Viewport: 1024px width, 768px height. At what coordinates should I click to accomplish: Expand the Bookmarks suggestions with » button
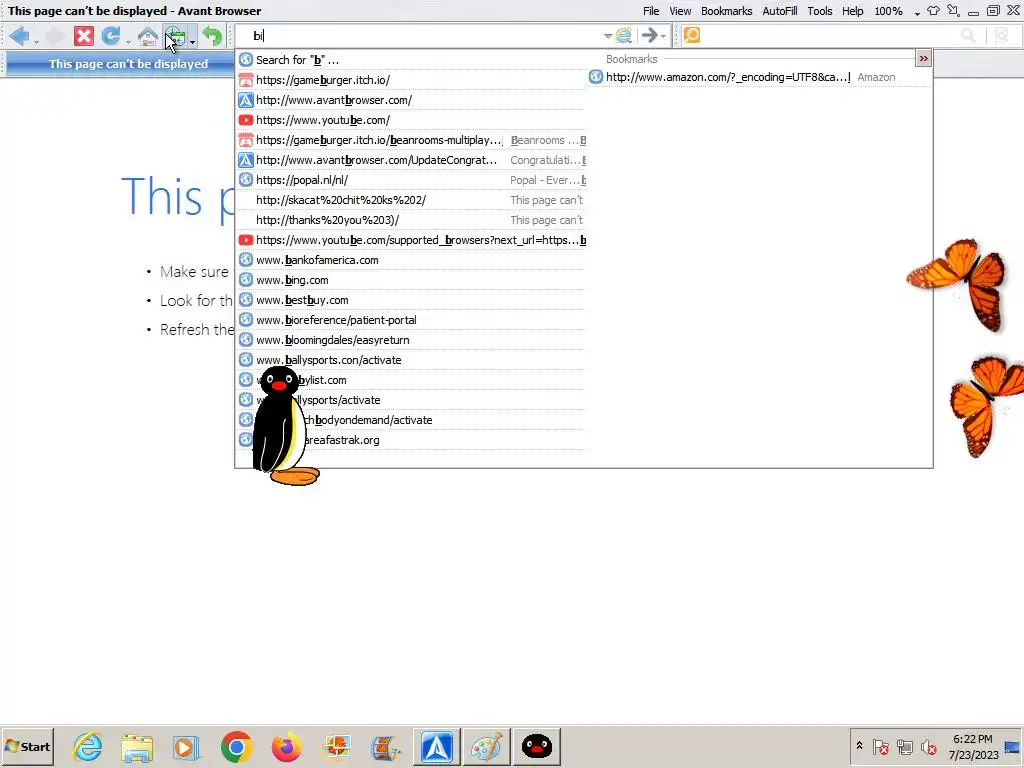click(x=923, y=59)
